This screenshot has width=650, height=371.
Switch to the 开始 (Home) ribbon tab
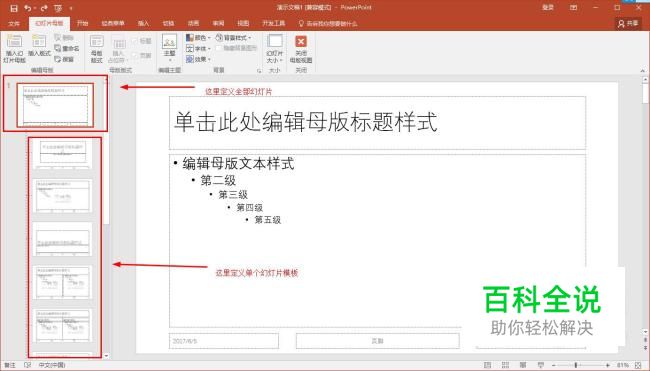tap(82, 24)
